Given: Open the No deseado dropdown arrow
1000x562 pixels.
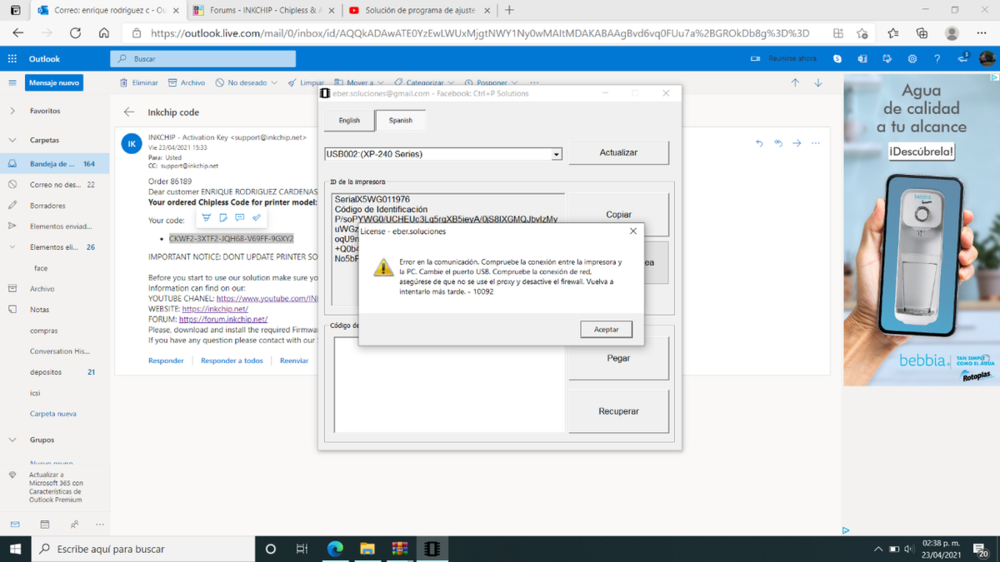Looking at the screenshot, I should [x=274, y=83].
